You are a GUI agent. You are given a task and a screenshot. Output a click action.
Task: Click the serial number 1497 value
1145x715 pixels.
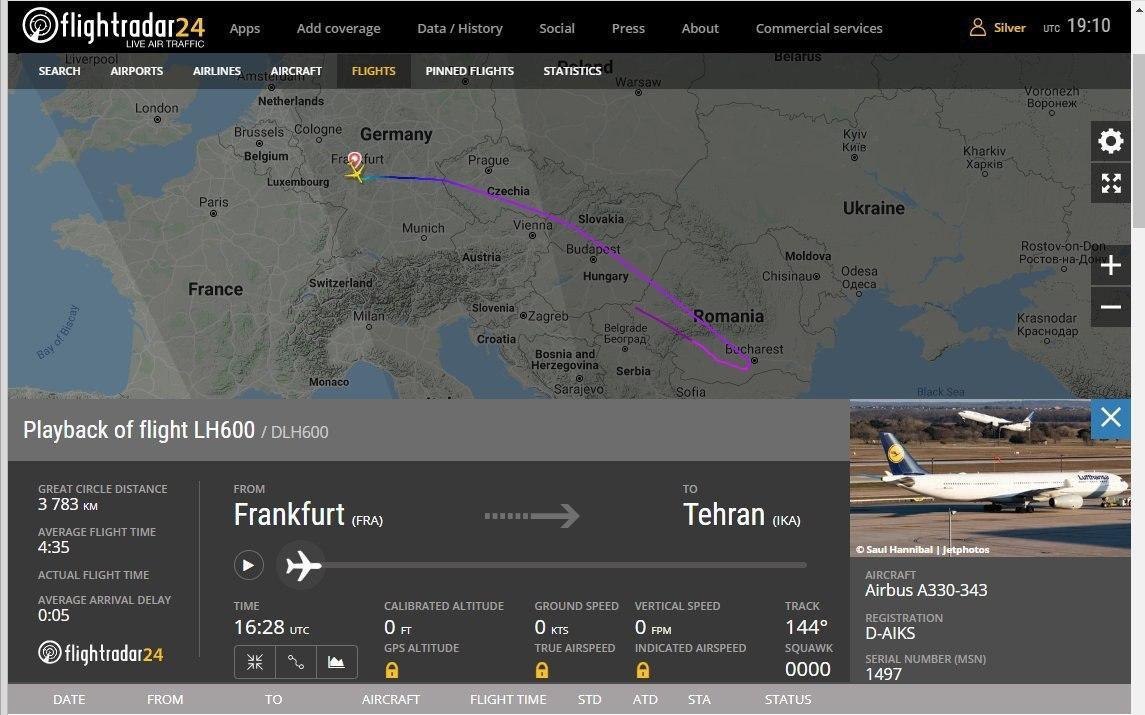(x=884, y=674)
